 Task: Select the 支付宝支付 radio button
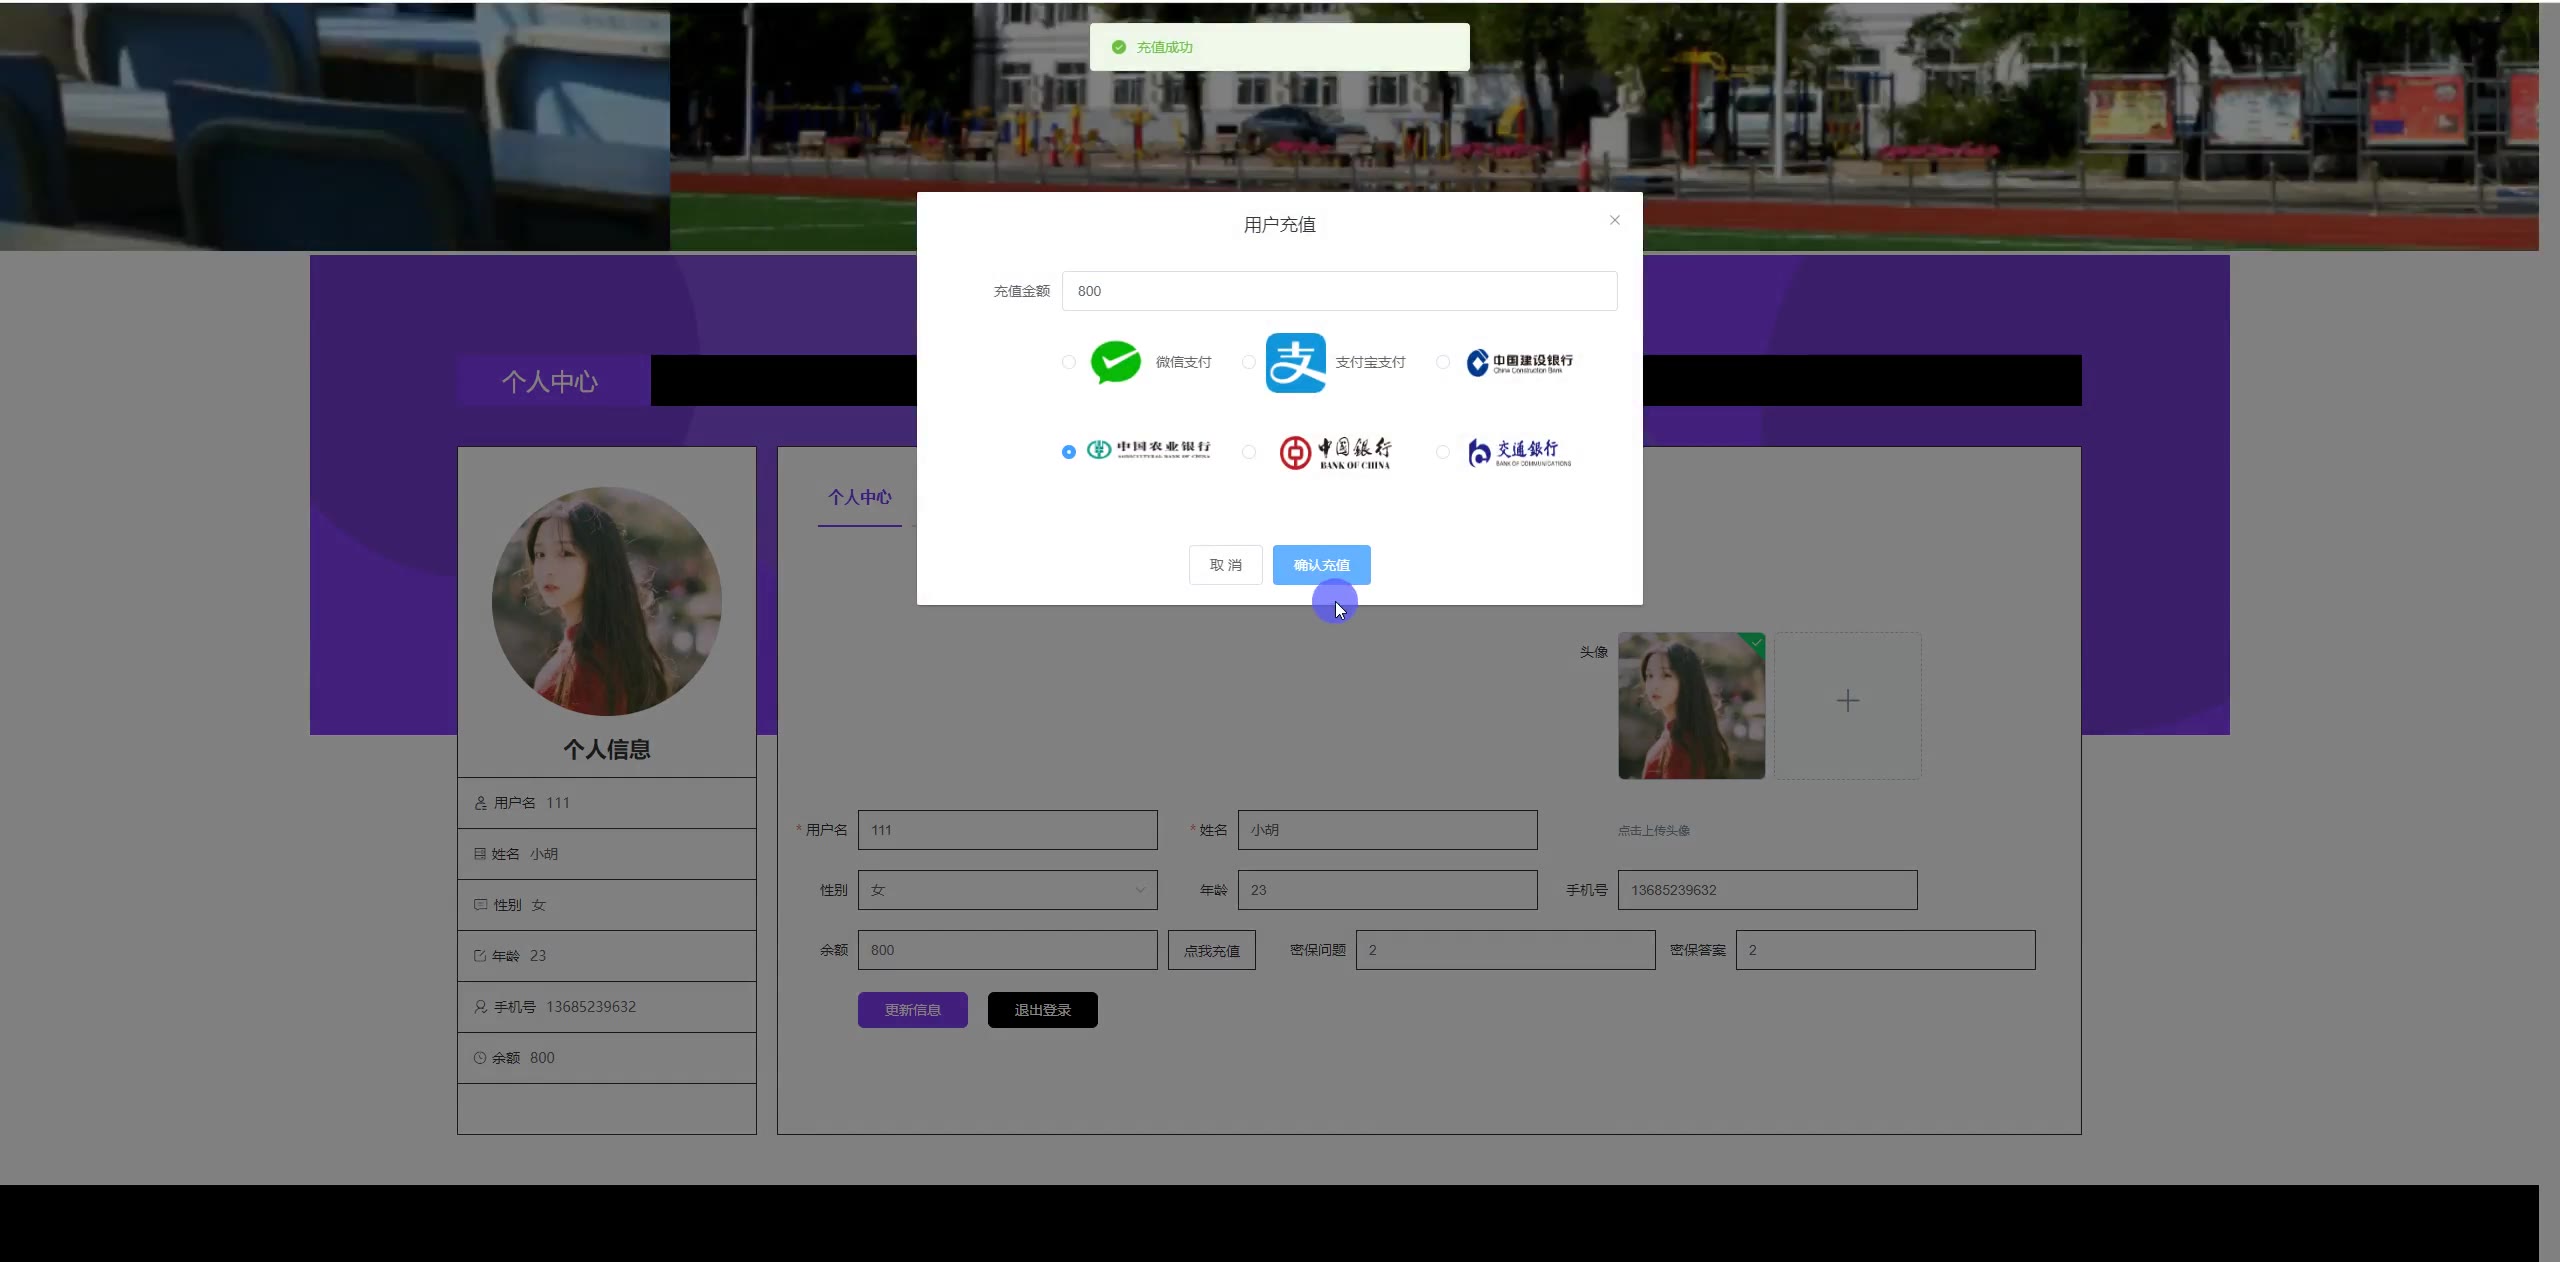(1249, 362)
